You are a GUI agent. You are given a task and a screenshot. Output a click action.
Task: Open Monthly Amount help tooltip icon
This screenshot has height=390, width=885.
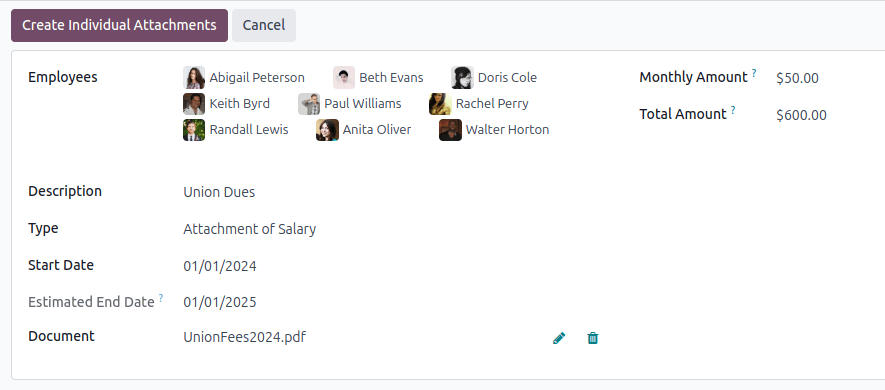(754, 73)
